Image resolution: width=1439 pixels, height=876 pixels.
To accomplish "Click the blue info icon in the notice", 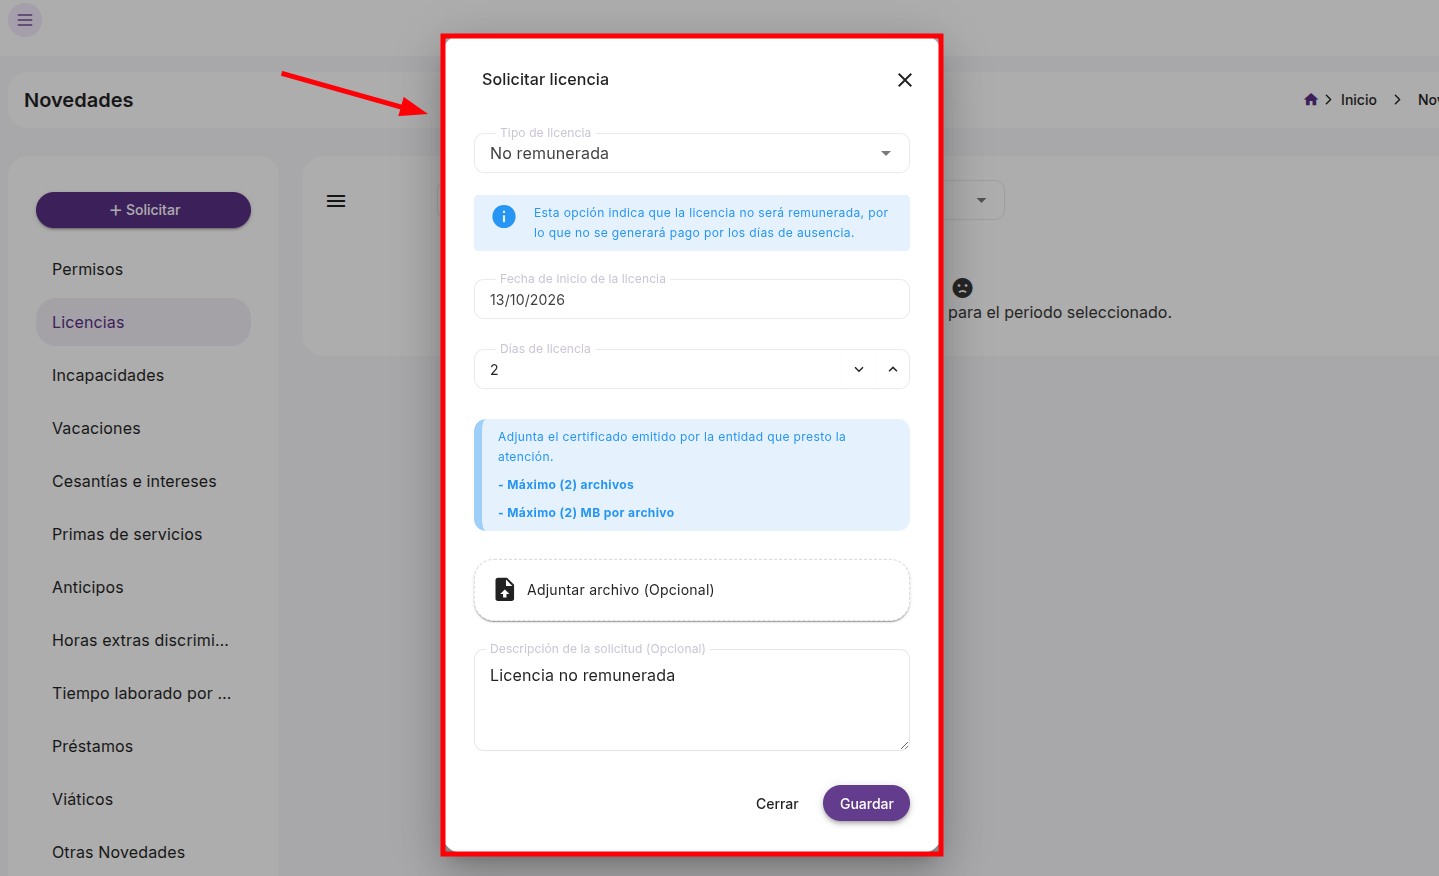I will 504,216.
